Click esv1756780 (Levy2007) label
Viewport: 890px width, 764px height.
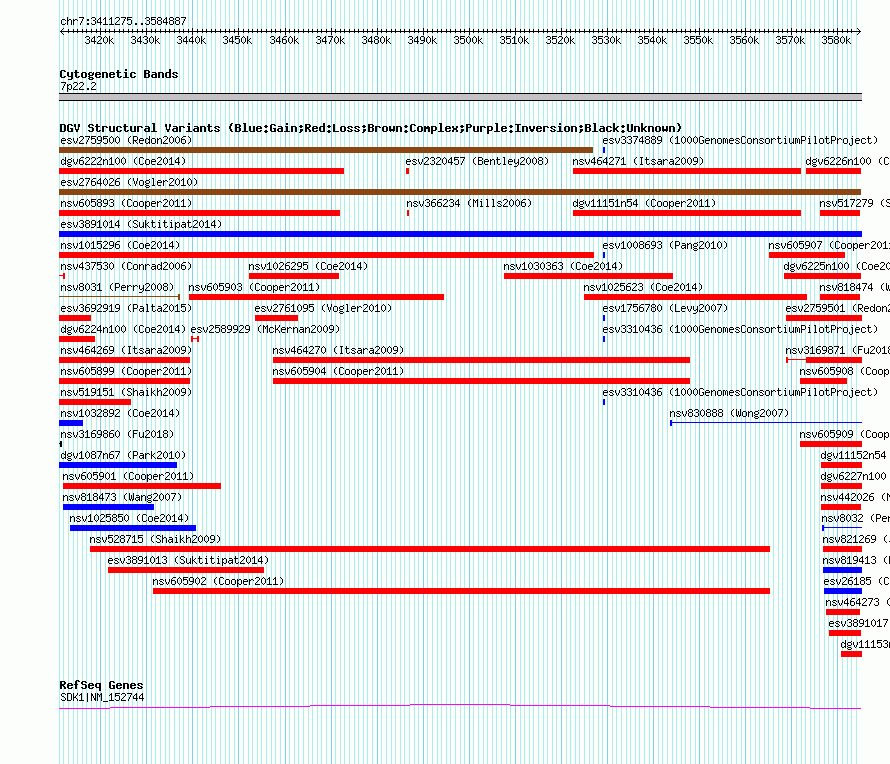click(x=665, y=308)
